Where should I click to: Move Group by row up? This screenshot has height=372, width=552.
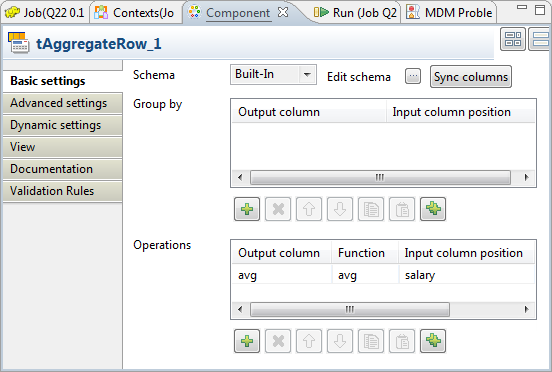(309, 209)
